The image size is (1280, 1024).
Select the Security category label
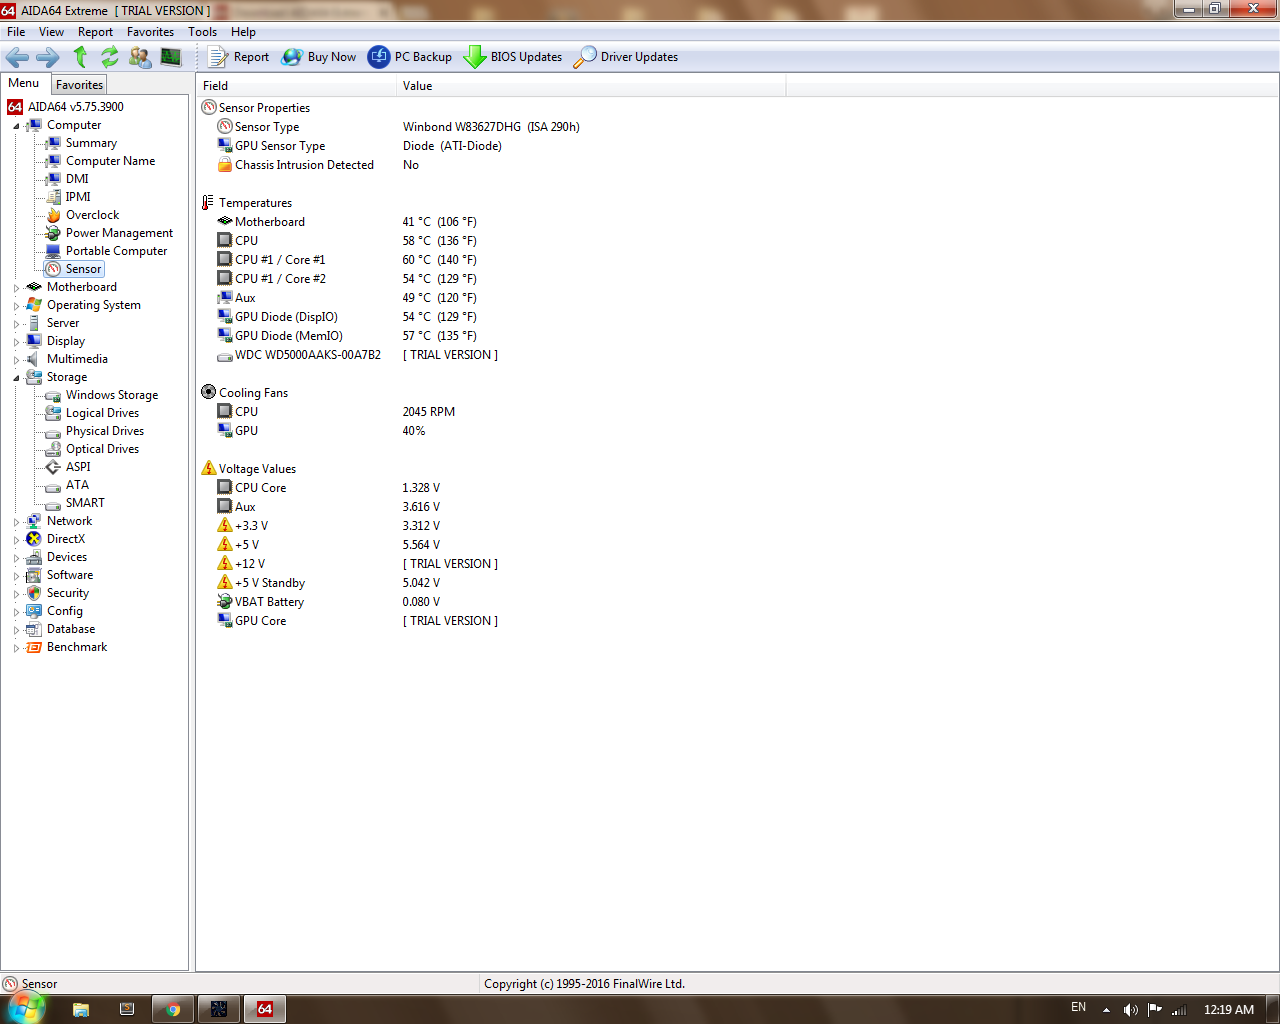(68, 593)
